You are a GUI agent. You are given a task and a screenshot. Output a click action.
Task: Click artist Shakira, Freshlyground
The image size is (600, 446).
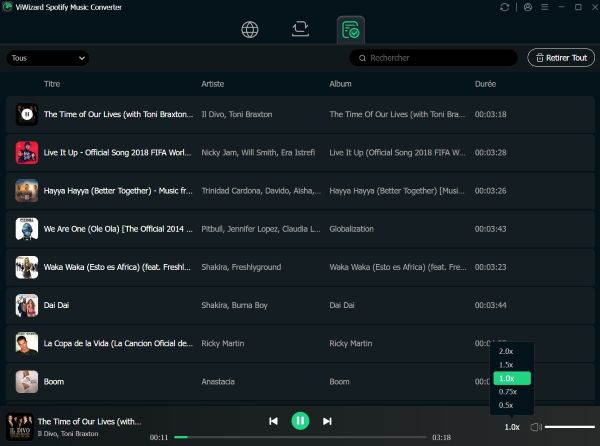click(x=241, y=267)
